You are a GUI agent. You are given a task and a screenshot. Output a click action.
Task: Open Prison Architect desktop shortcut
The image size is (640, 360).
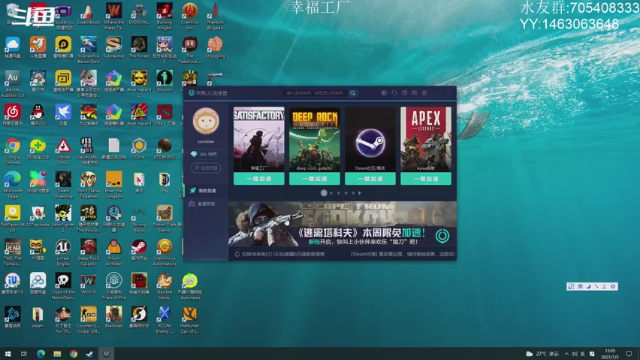[x=114, y=252]
